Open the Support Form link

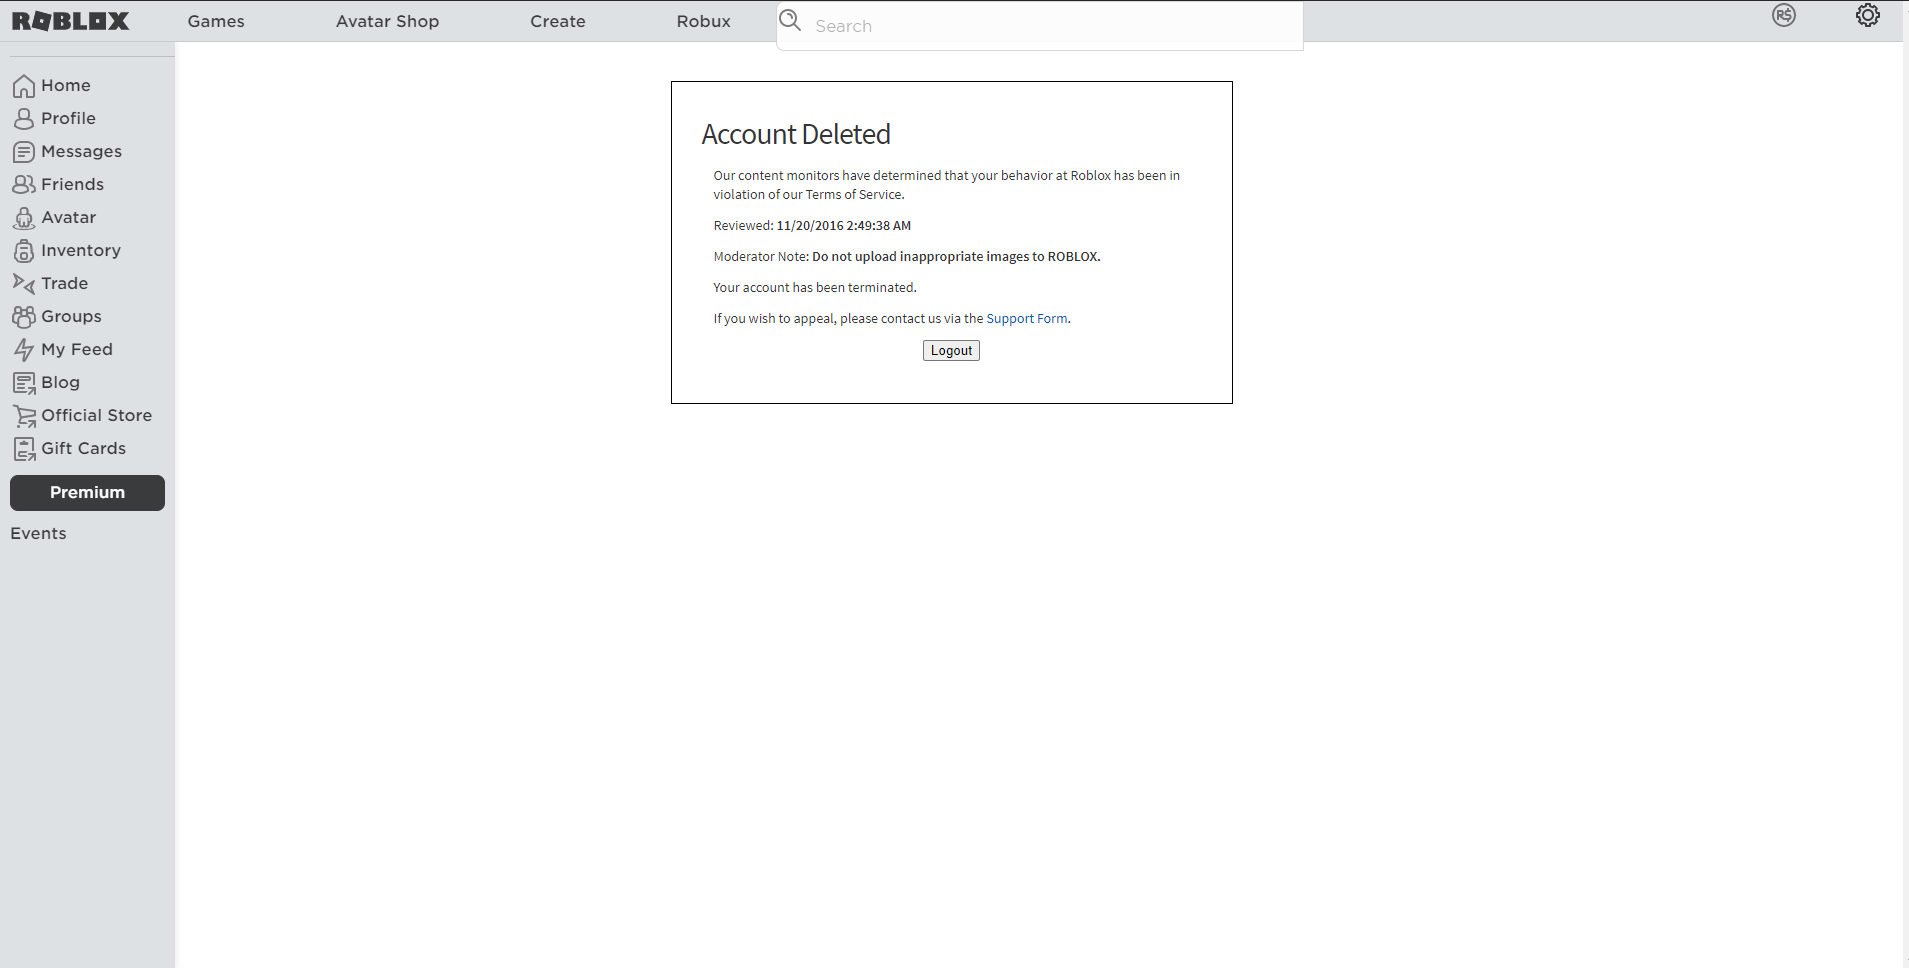click(x=1027, y=318)
